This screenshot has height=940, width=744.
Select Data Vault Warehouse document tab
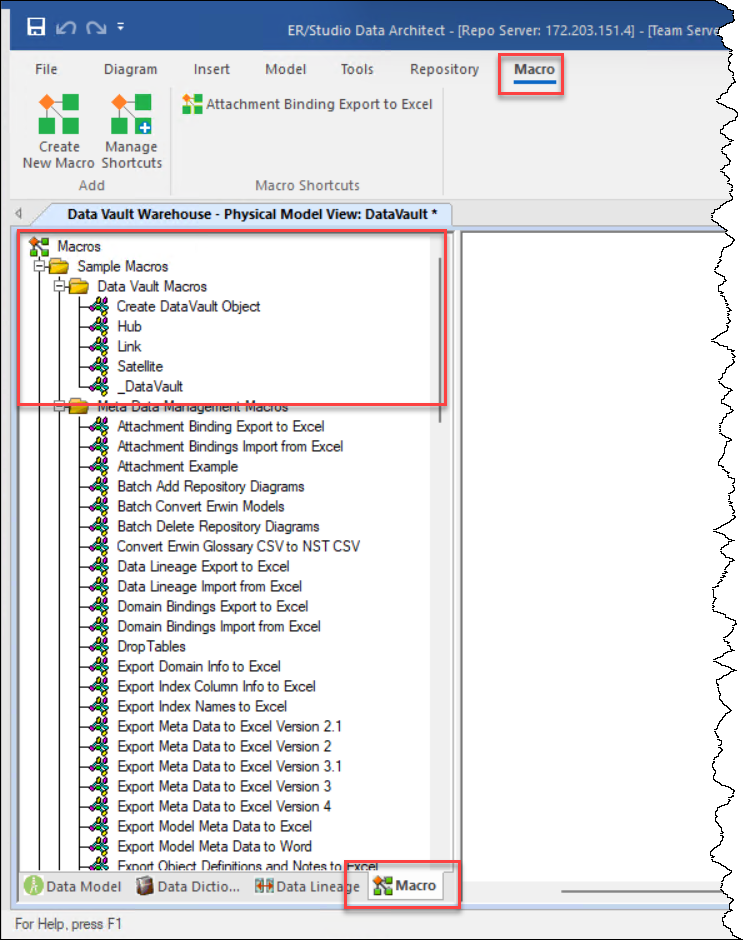(252, 214)
